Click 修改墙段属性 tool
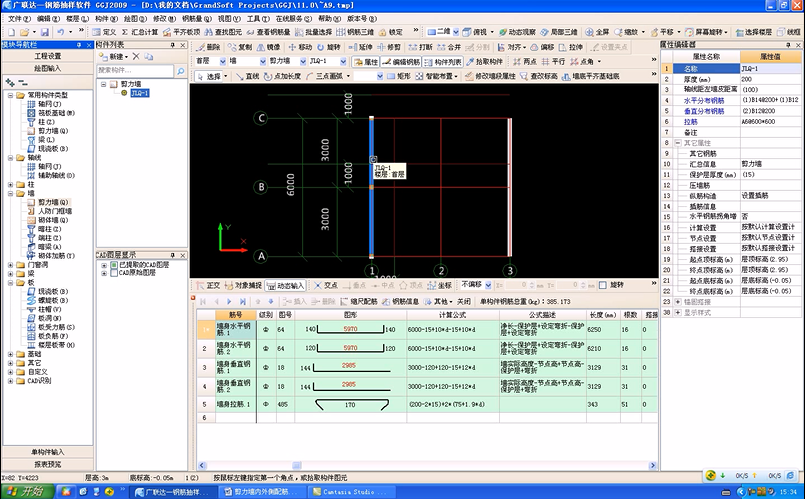This screenshot has height=499, width=805. 490,76
